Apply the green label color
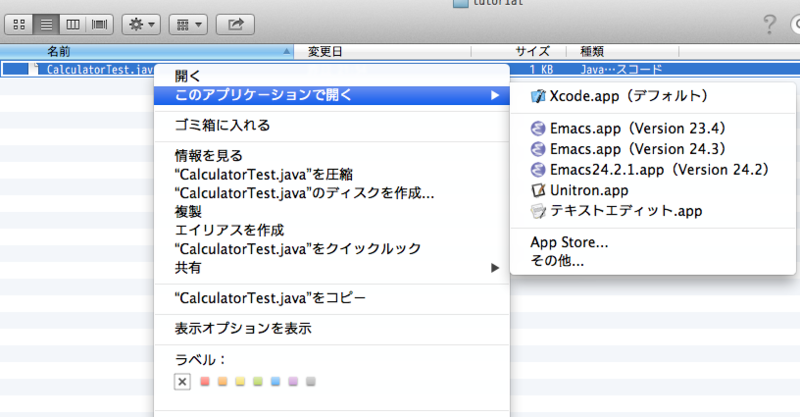 click(x=258, y=381)
